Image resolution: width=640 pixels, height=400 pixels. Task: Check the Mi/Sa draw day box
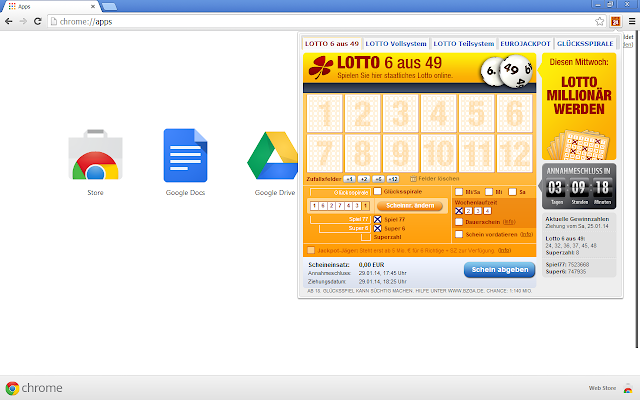[x=459, y=192]
